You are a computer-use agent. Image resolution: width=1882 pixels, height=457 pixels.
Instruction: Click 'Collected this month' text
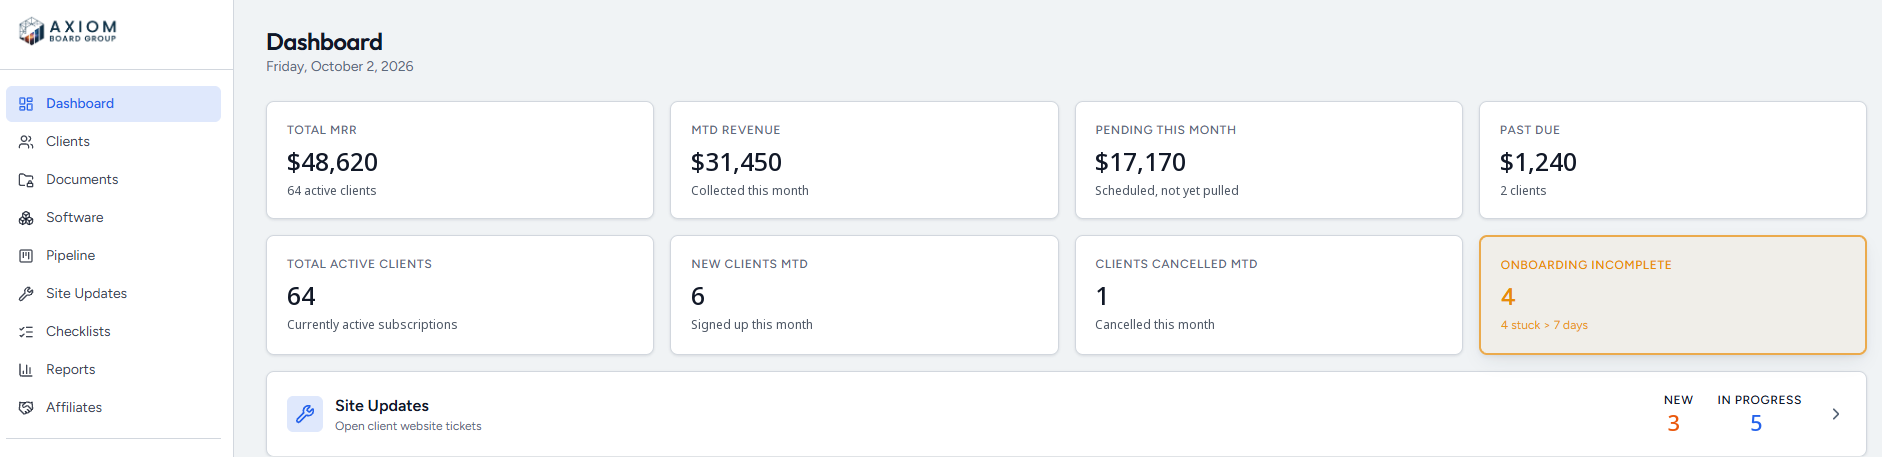pyautogui.click(x=750, y=191)
